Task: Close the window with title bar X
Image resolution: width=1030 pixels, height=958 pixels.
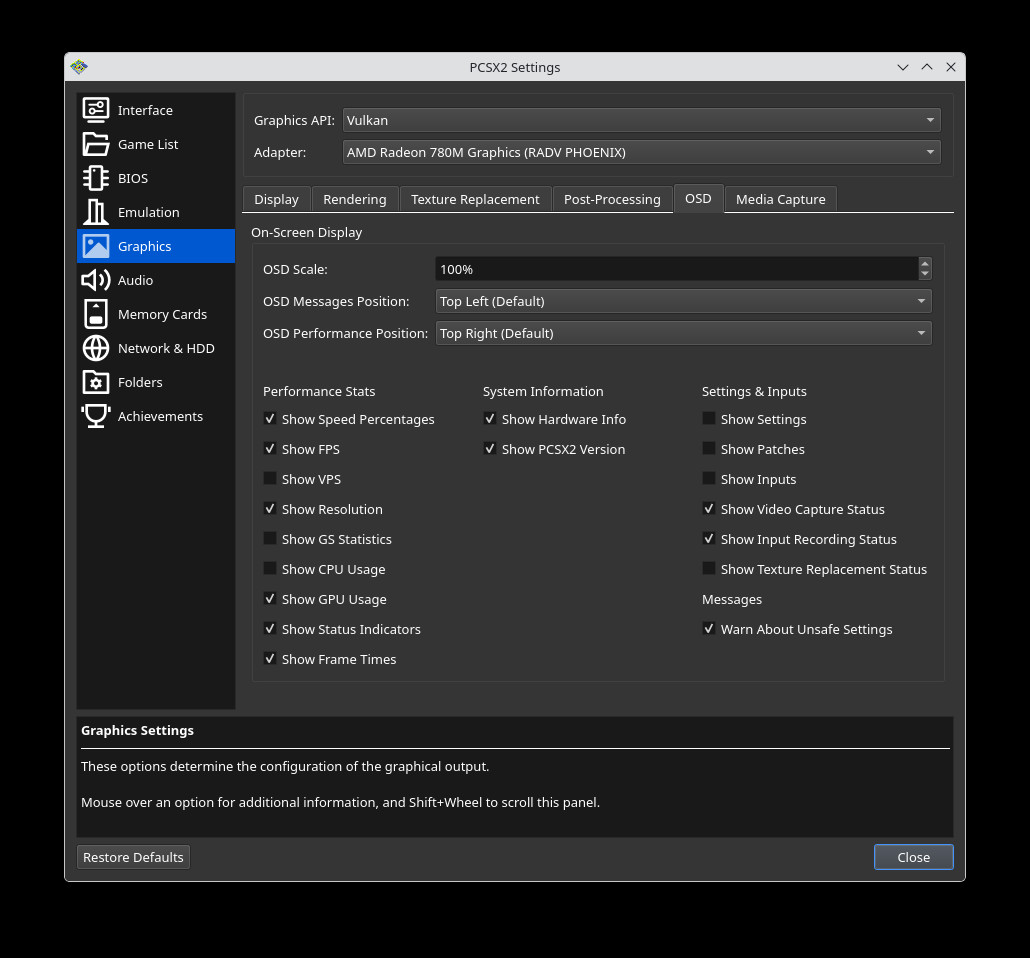Action: click(951, 67)
